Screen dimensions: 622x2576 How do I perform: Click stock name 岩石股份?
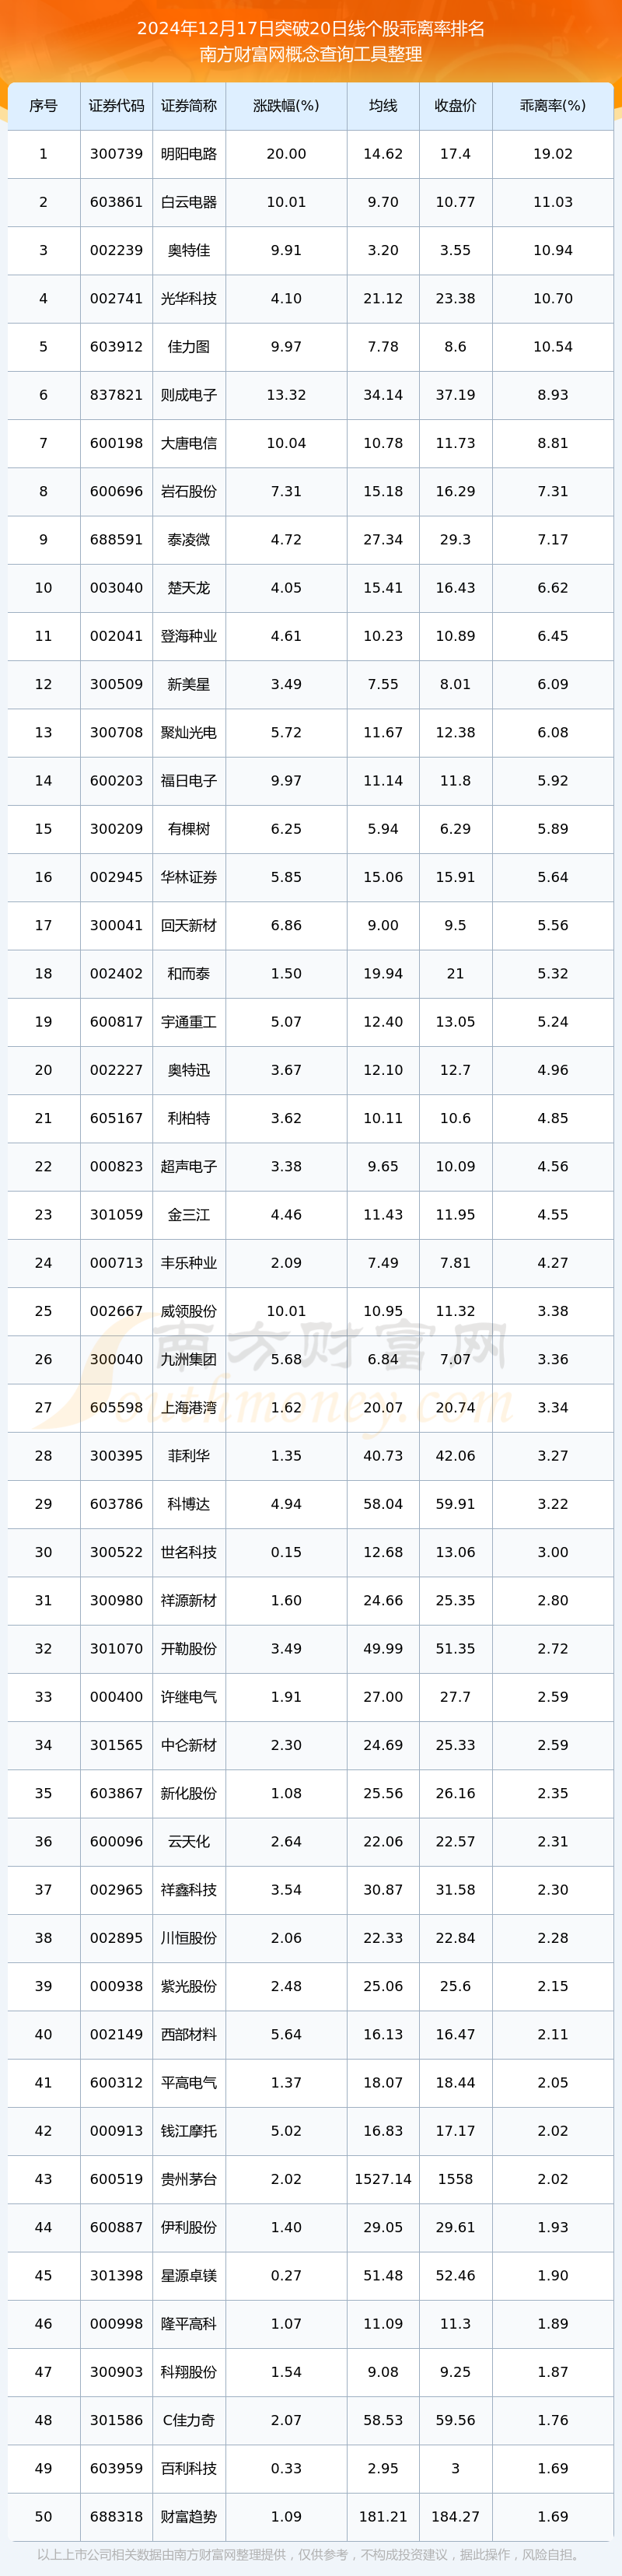[189, 492]
